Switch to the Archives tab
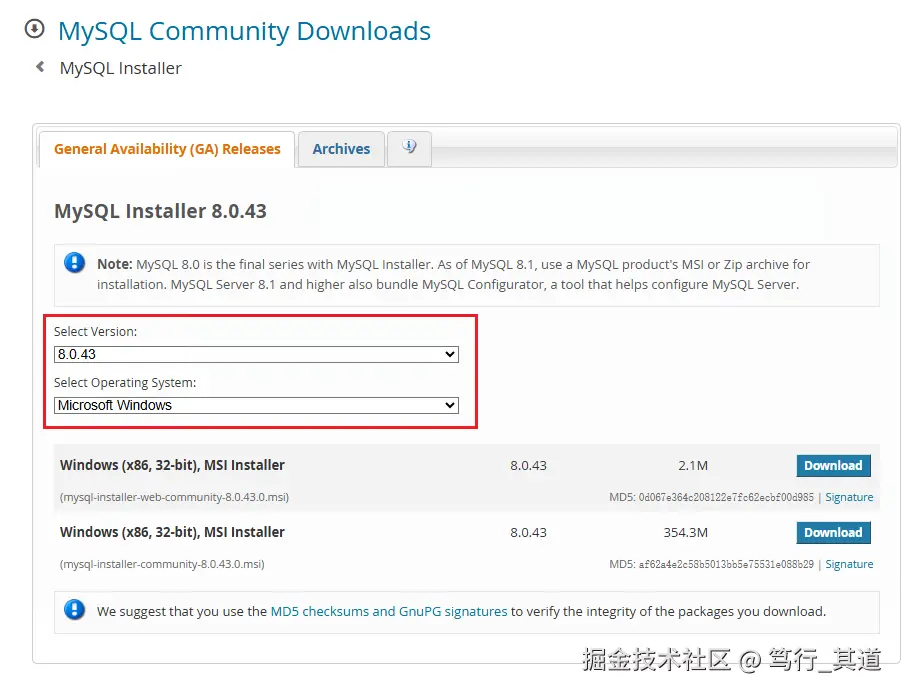This screenshot has width=902, height=694. click(x=341, y=149)
